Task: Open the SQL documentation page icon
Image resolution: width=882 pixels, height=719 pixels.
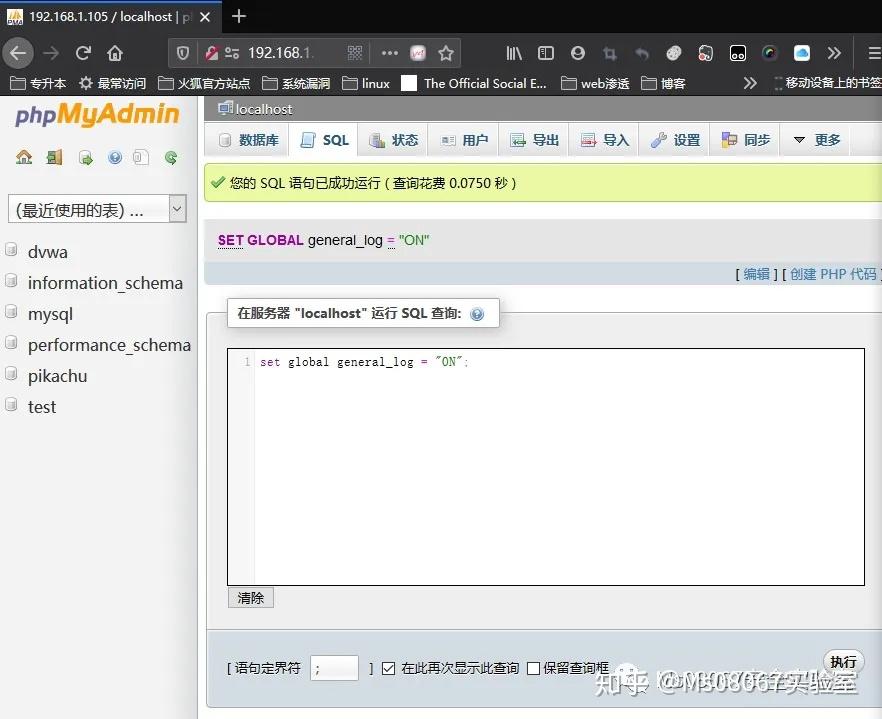Action: tap(141, 158)
